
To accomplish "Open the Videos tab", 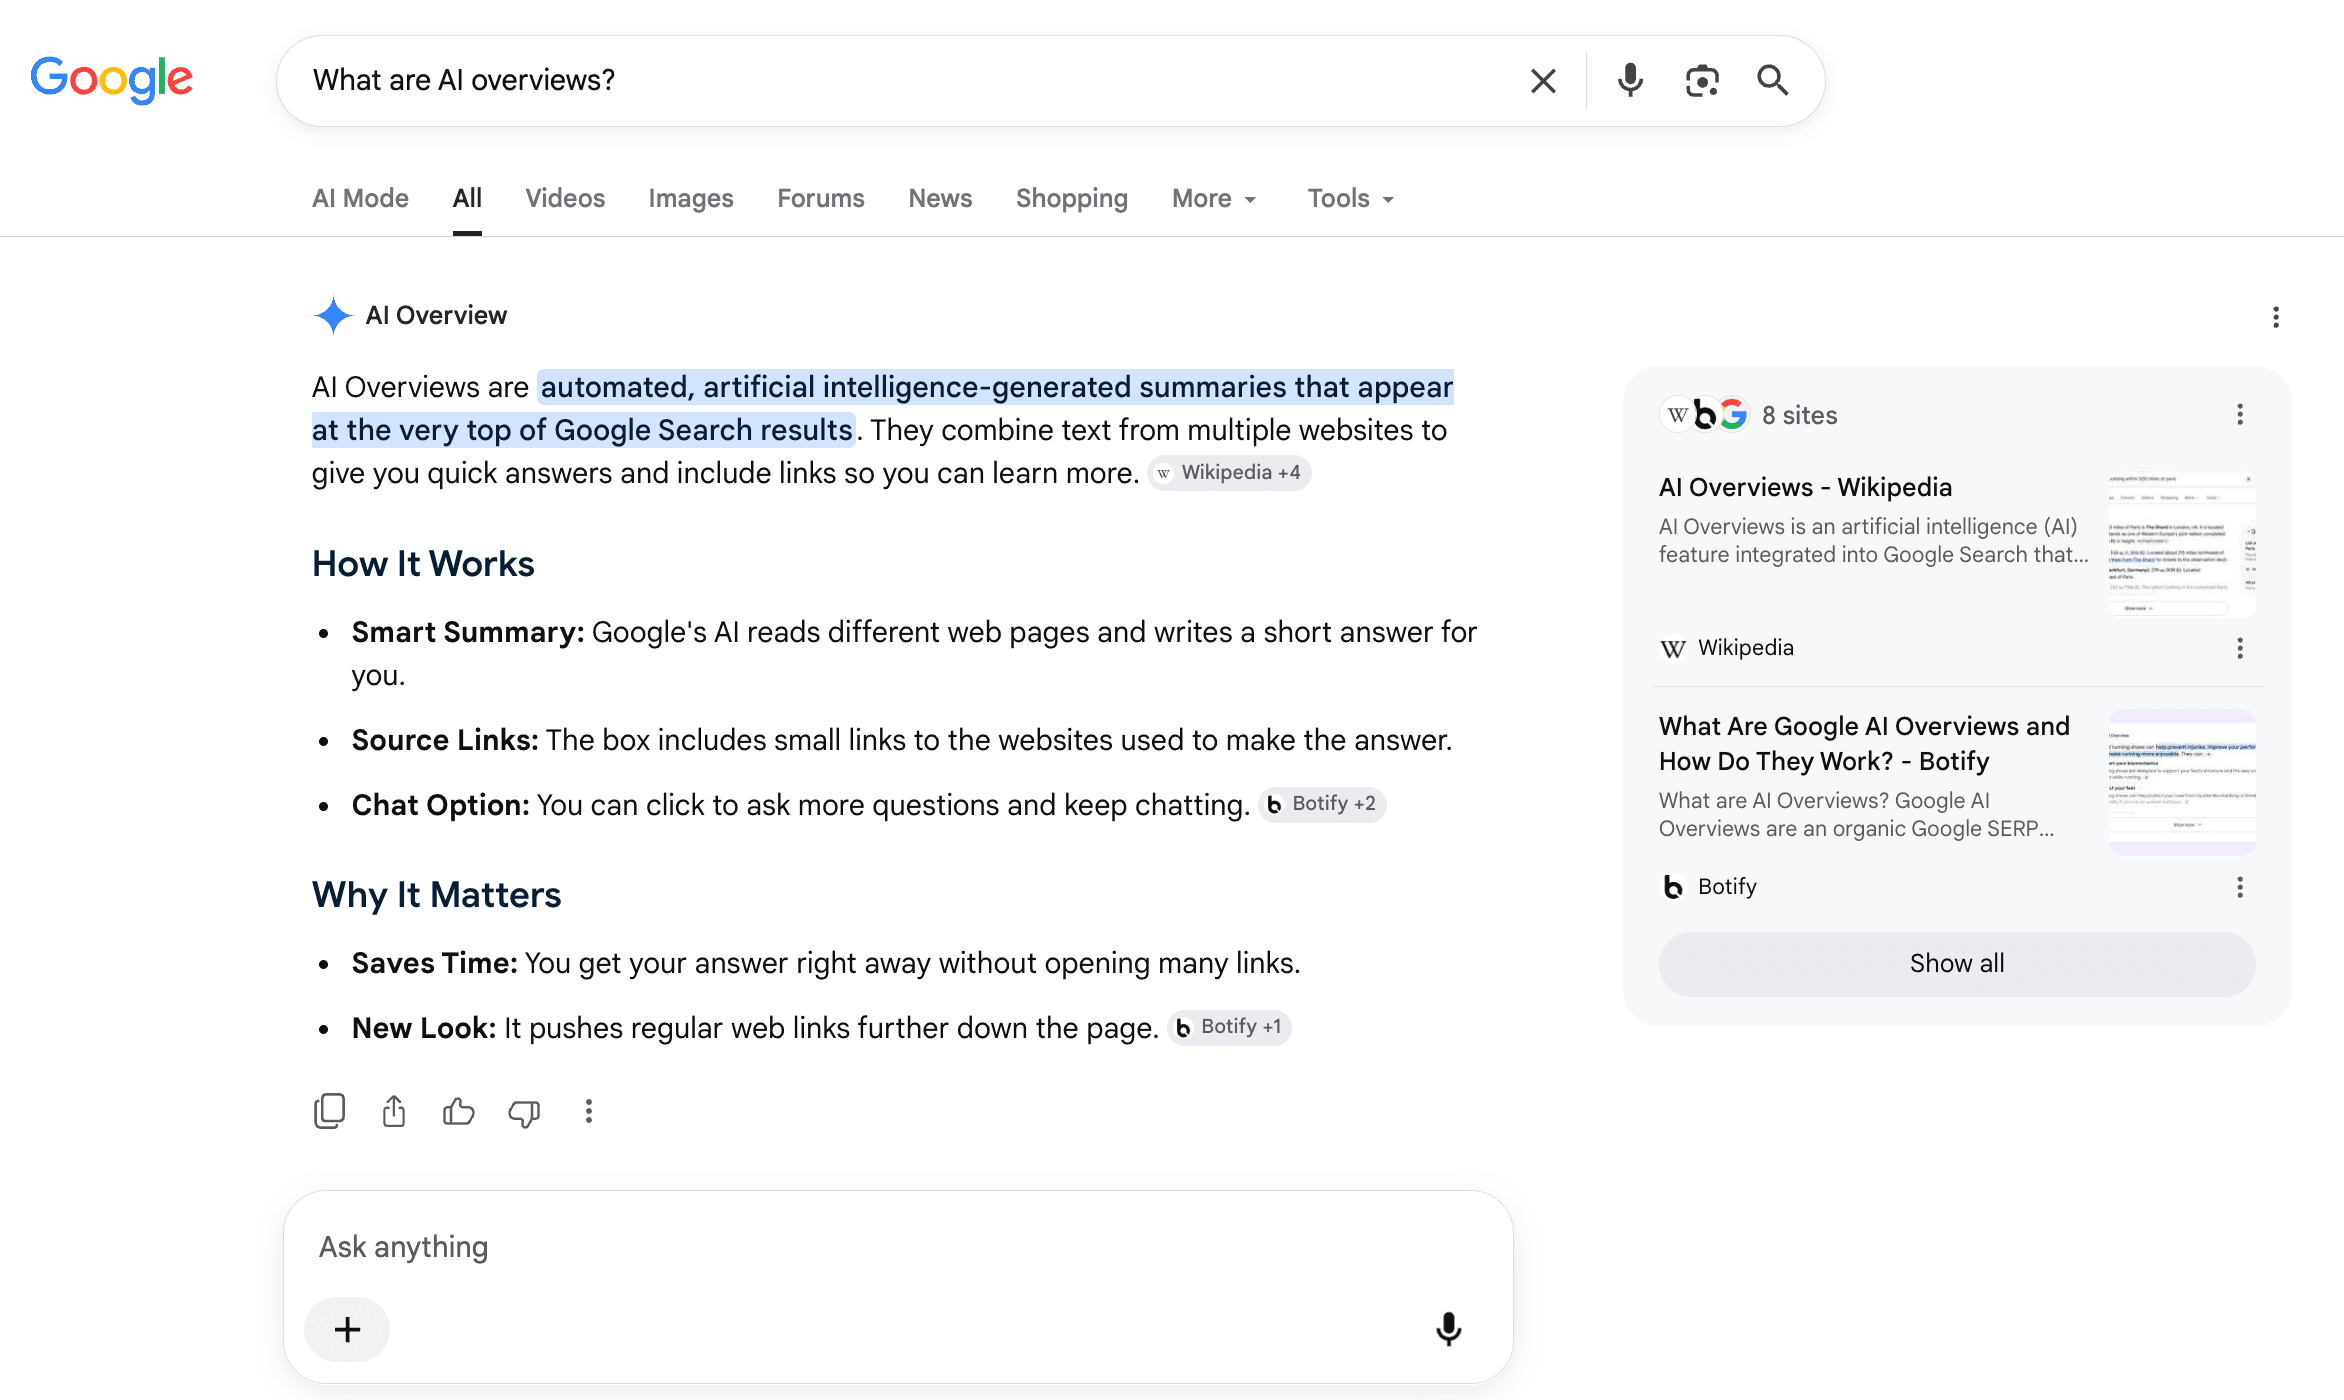I will (565, 198).
